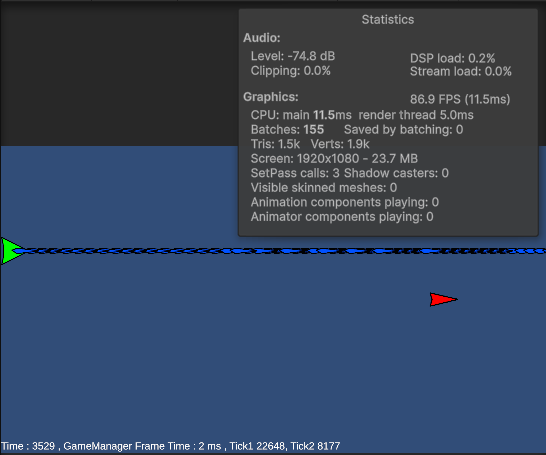Click the red arrow ship sprite

point(443,299)
